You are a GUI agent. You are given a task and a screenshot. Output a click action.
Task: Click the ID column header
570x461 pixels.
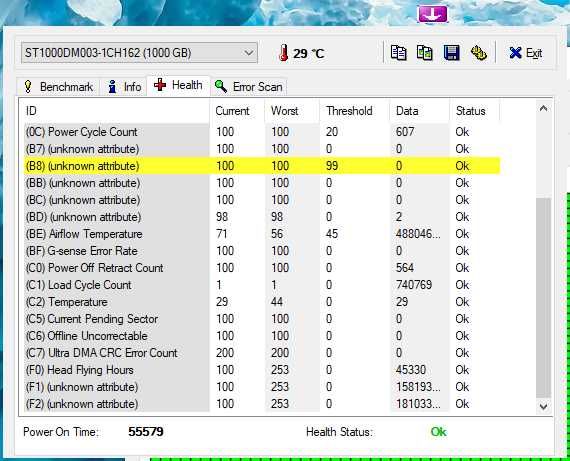116,111
